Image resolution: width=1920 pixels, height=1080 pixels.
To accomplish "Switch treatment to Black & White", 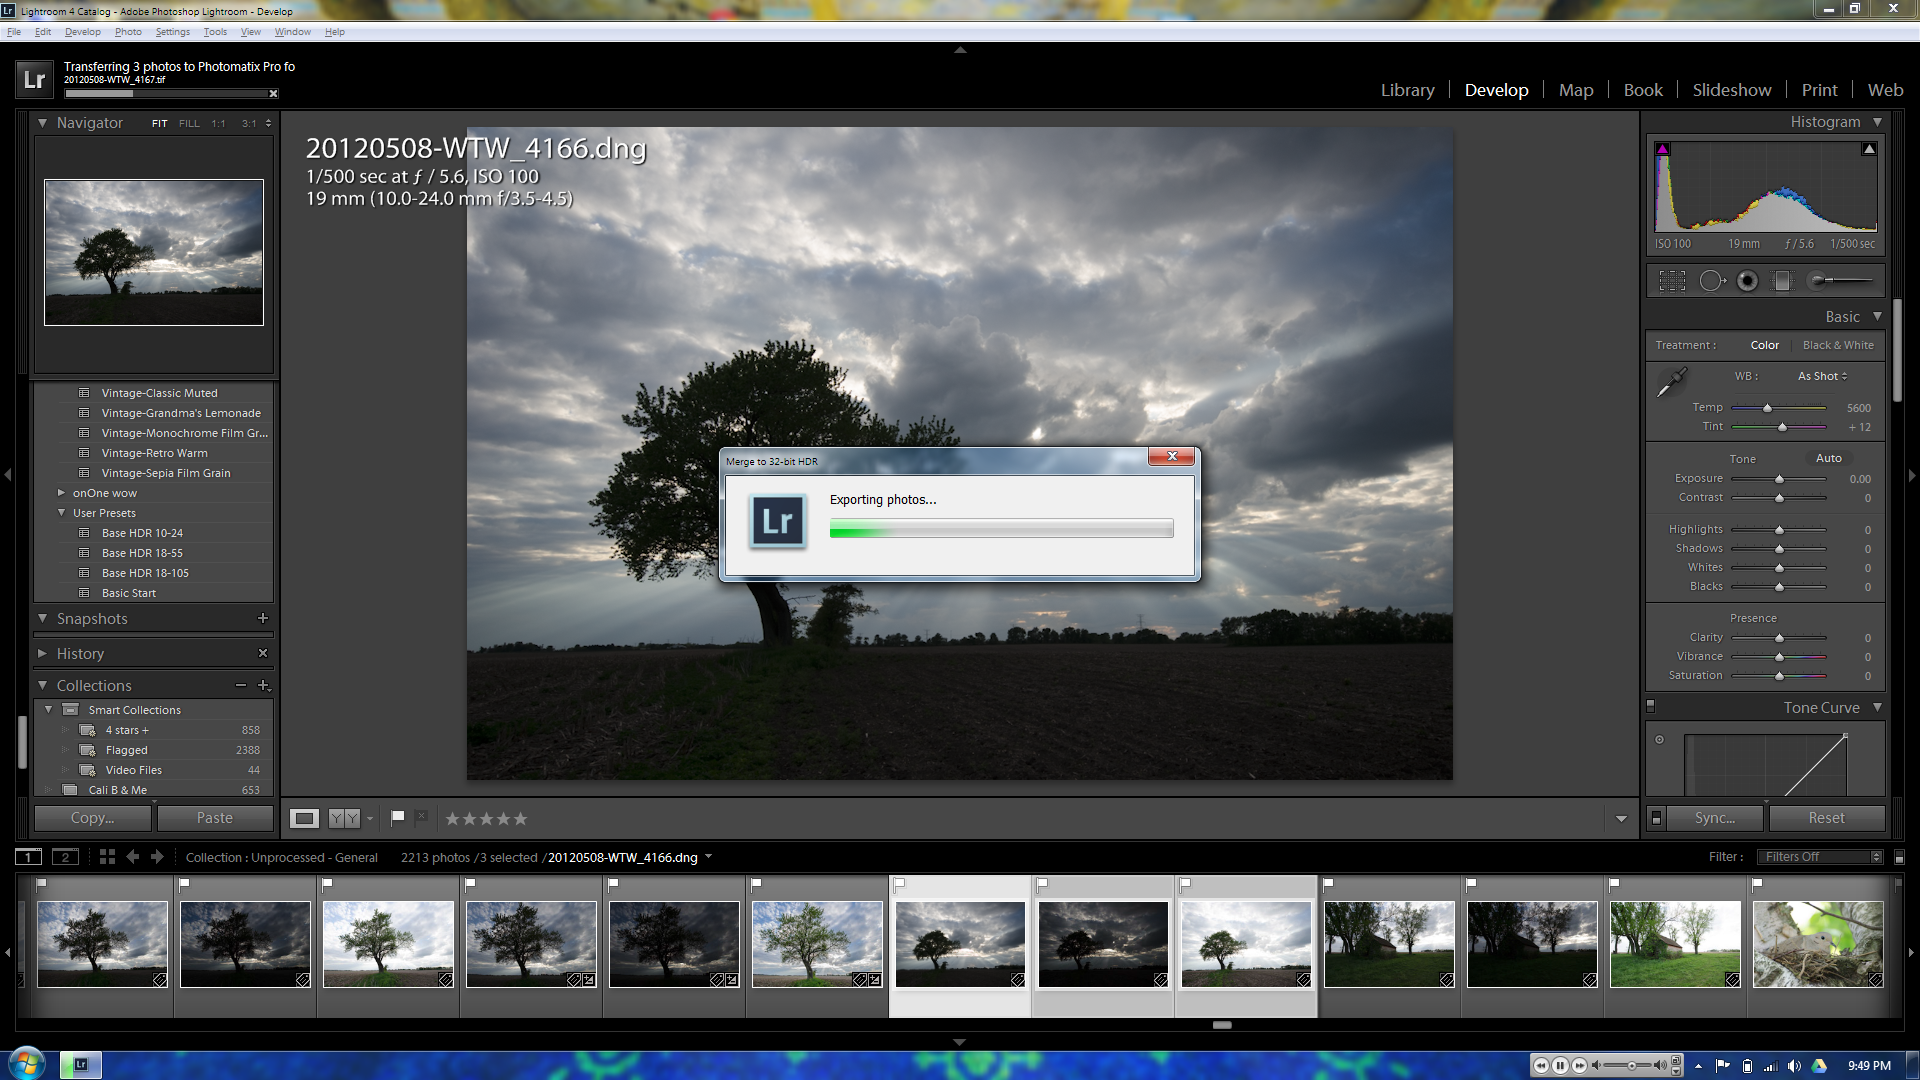I will coord(1838,345).
